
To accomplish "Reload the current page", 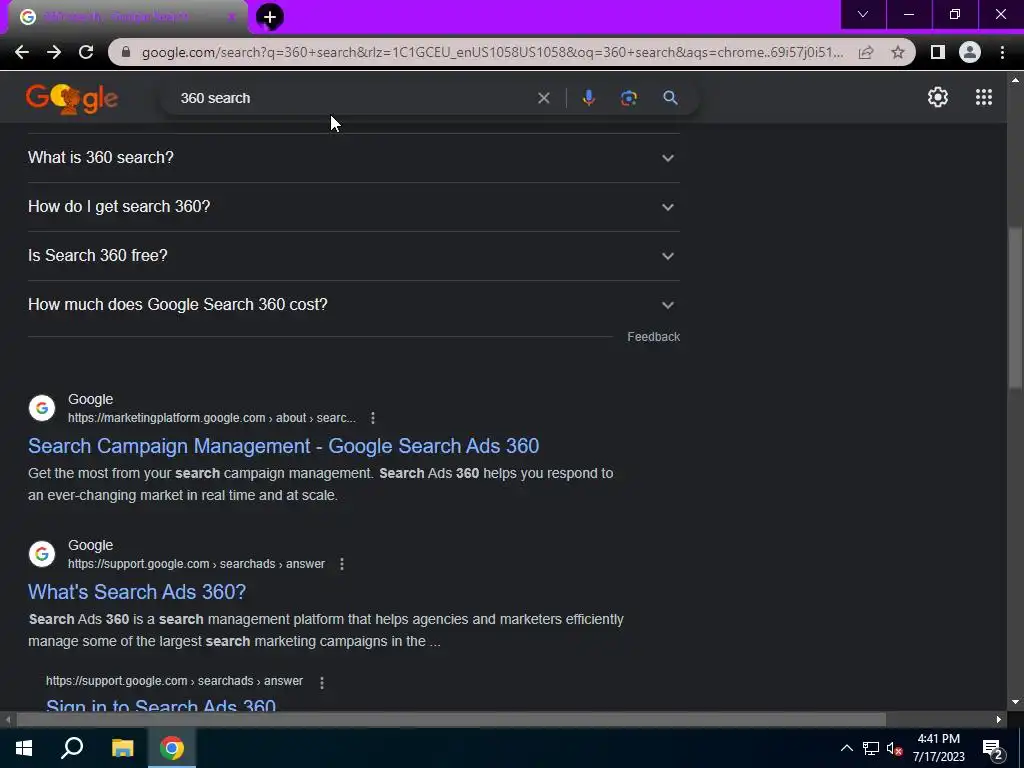I will tap(86, 52).
